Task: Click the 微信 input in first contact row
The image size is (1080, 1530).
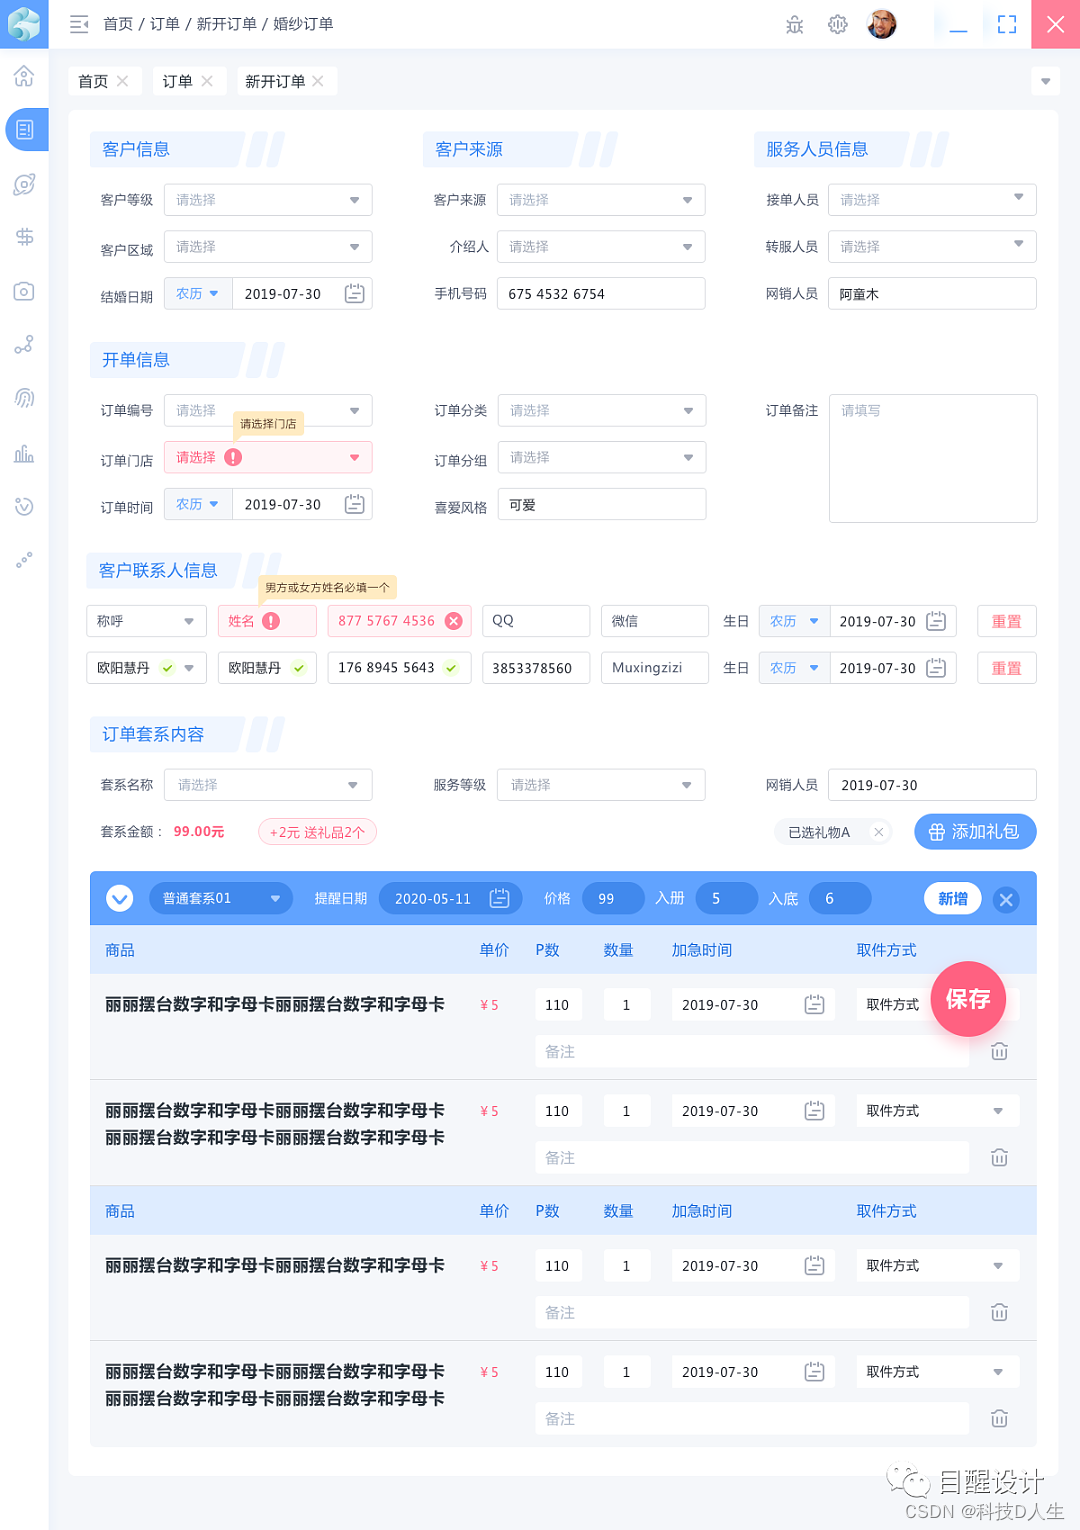Action: pos(655,621)
